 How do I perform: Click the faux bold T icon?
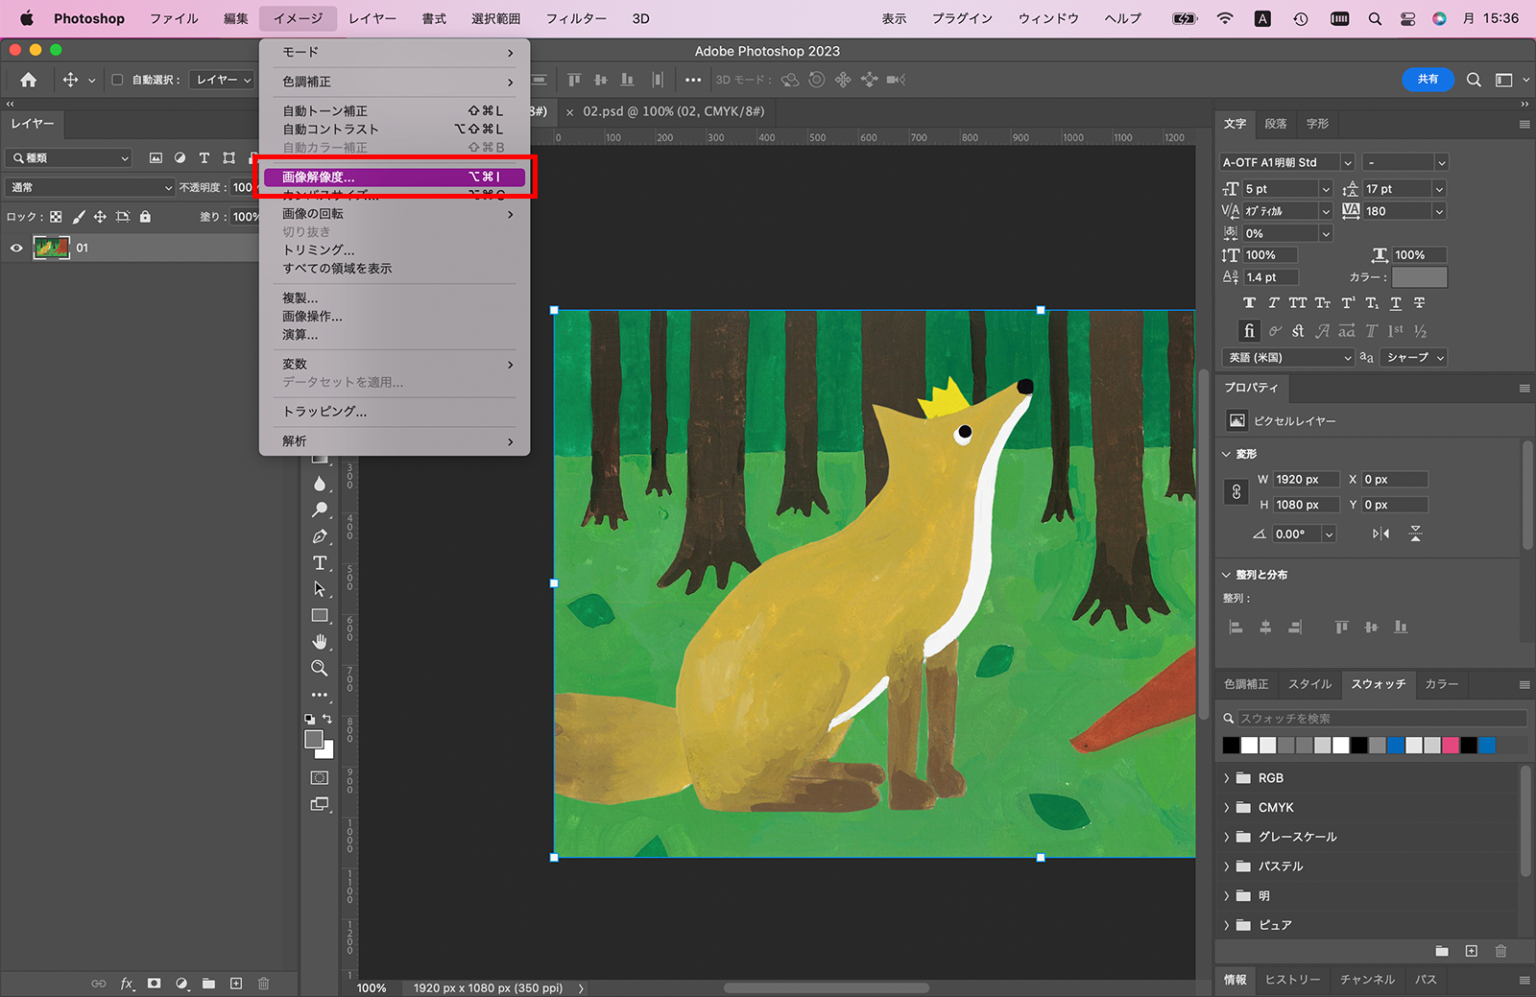click(1249, 303)
